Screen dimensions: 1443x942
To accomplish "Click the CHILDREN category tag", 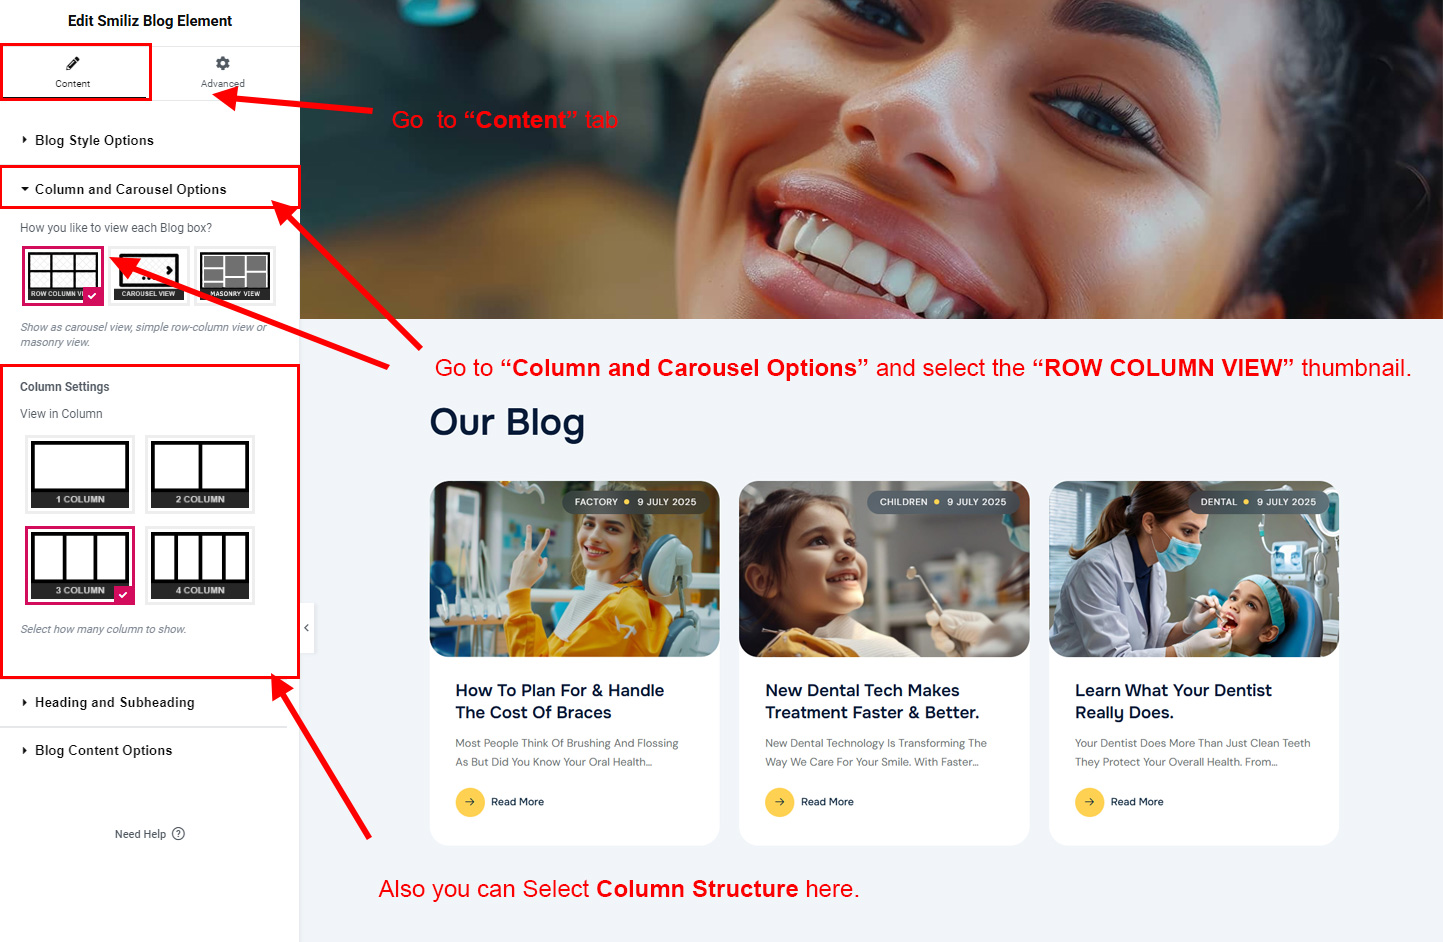I will 903,502.
